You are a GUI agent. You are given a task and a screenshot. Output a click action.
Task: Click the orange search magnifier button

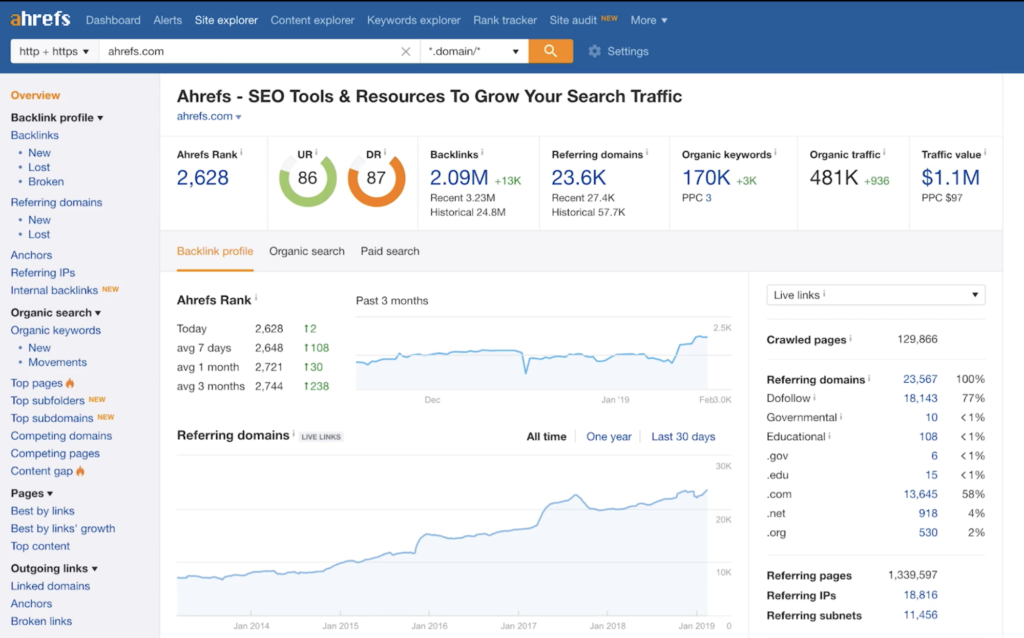pyautogui.click(x=551, y=51)
